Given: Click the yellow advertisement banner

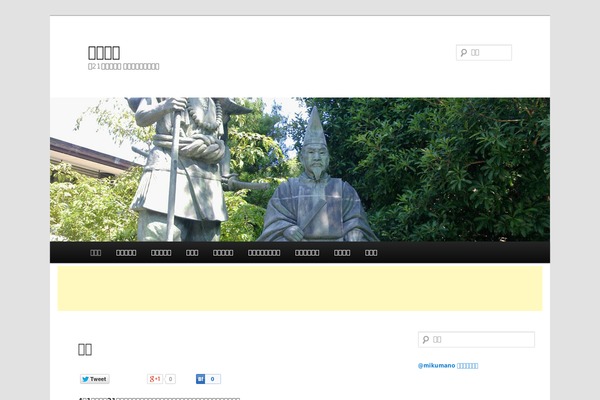Looking at the screenshot, I should pos(300,288).
